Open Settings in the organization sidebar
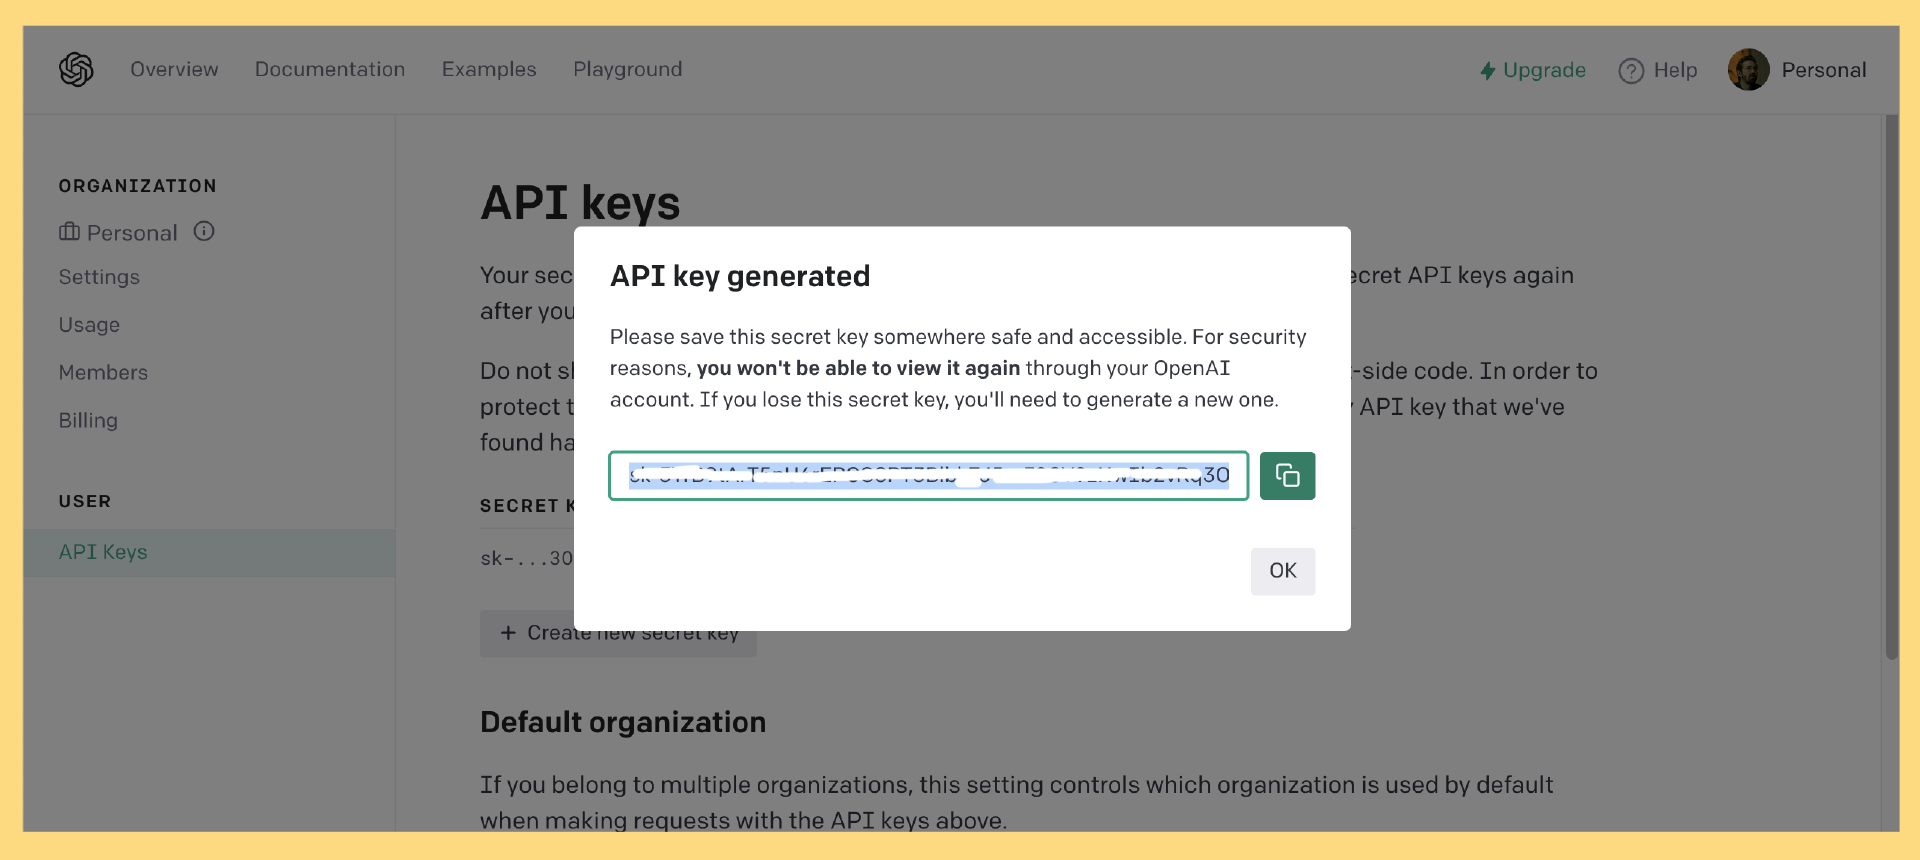The image size is (1920, 860). pos(99,278)
